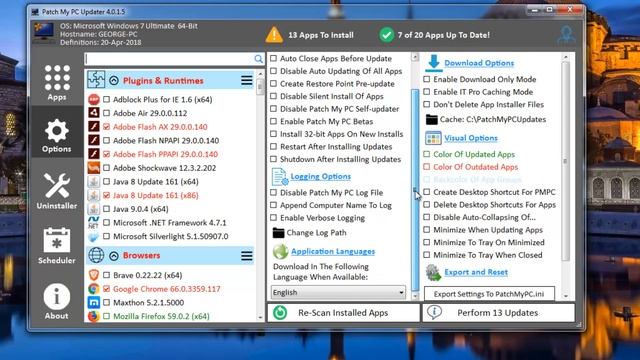Enable Auto Close Apps Before Update
Viewport: 640px width, 360px height.
point(273,58)
